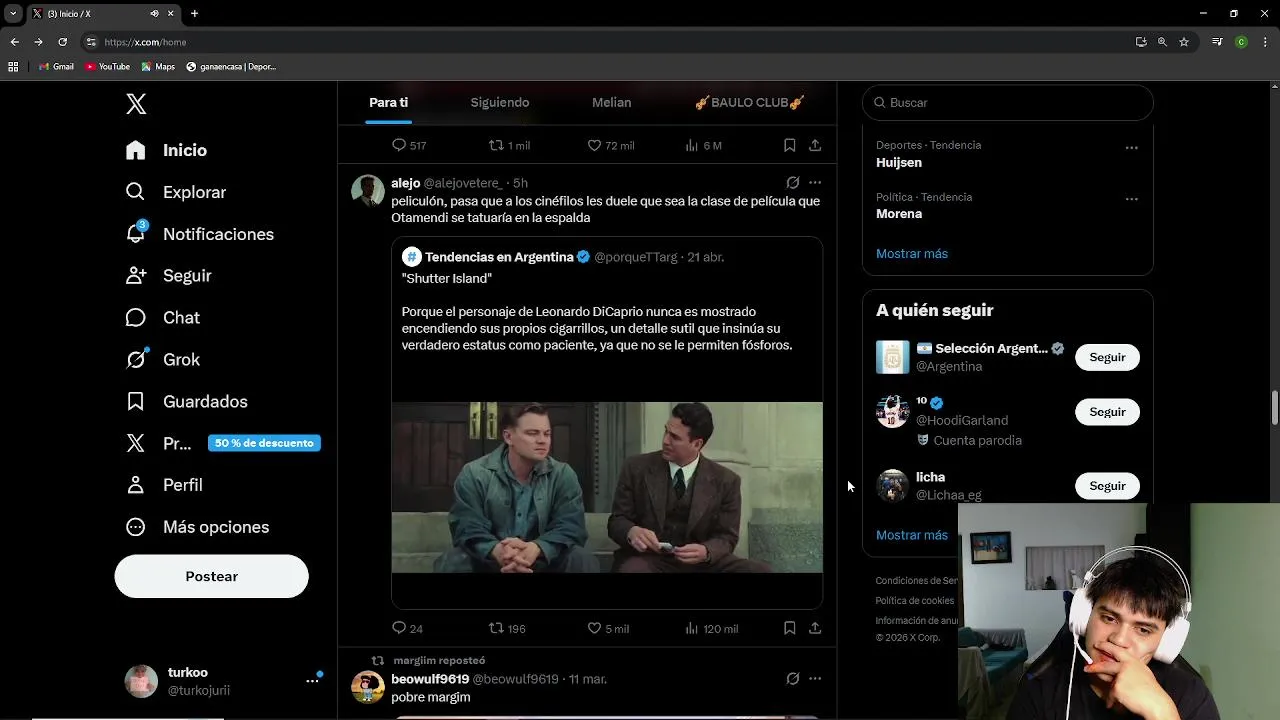Open Notificaciones bell item
The height and width of the screenshot is (720, 1280).
pyautogui.click(x=199, y=234)
